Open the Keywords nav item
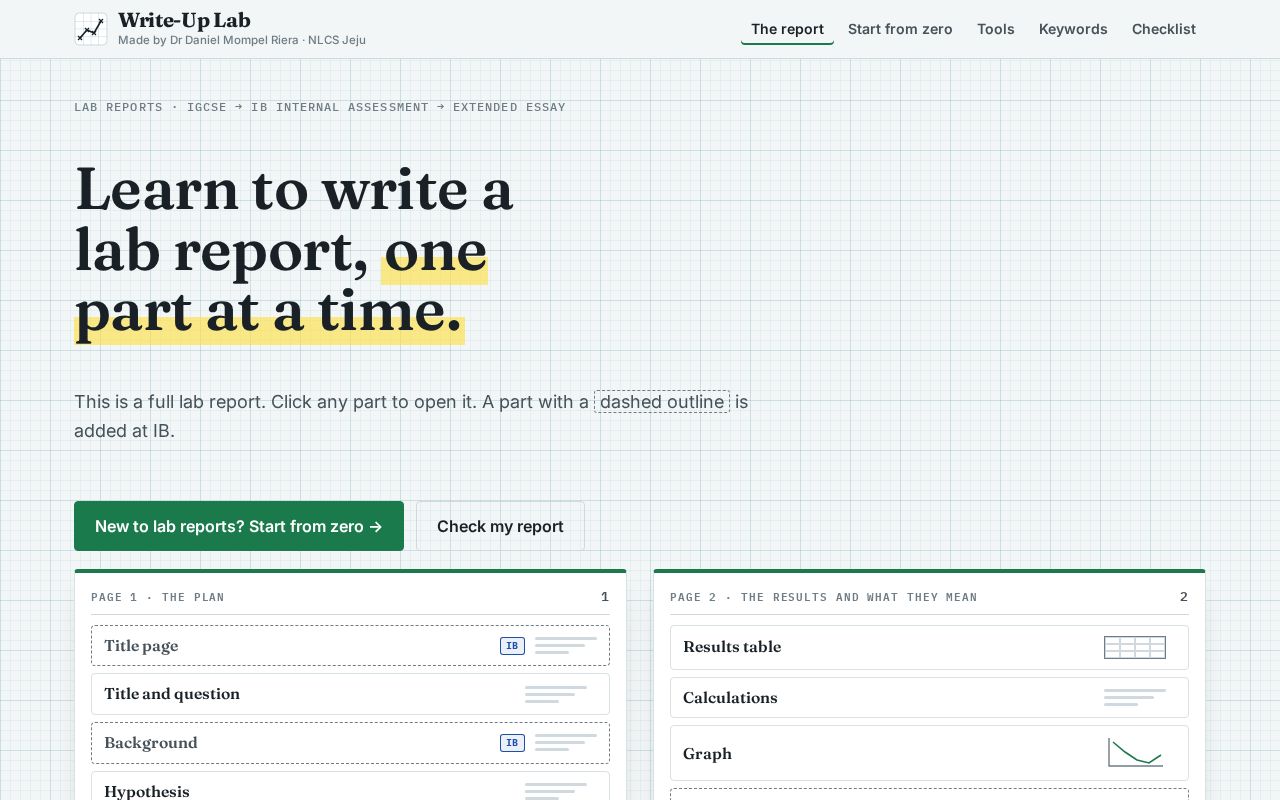The width and height of the screenshot is (1280, 800). [x=1073, y=29]
